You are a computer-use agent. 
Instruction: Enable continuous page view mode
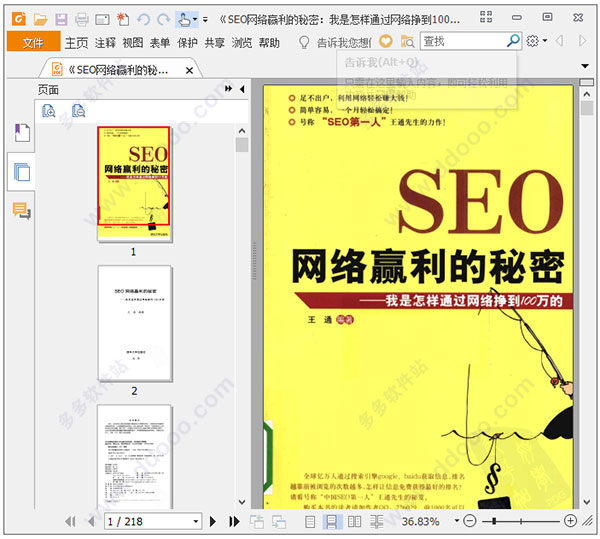tap(331, 521)
